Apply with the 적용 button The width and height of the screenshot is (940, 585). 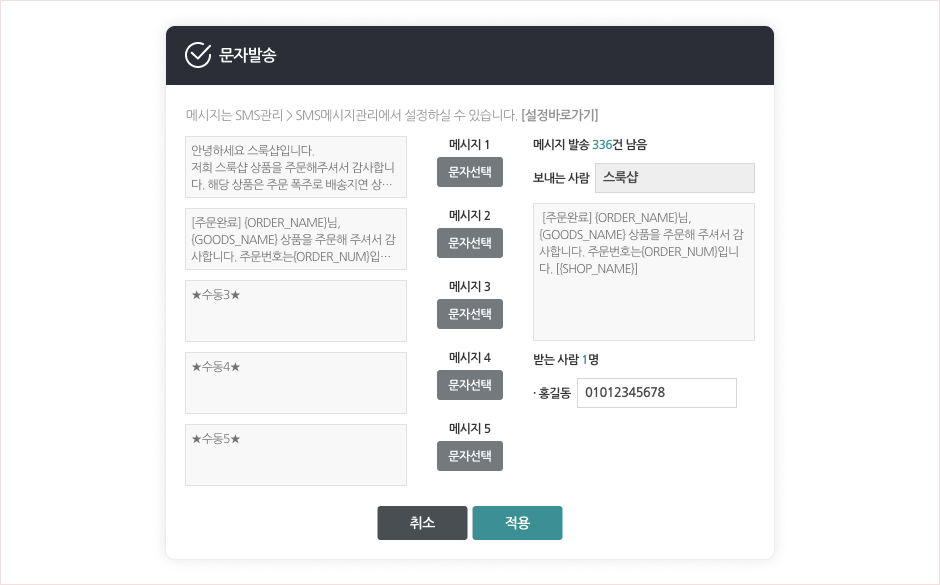tap(517, 523)
